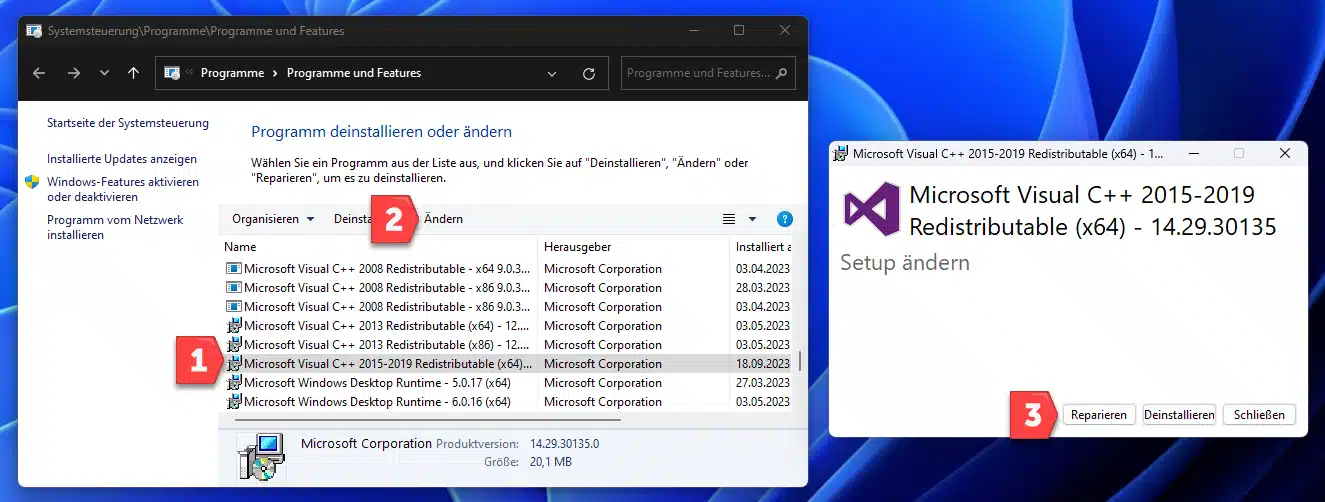The width and height of the screenshot is (1325, 502).
Task: Click the Programme breadcrumb segment
Action: coord(232,73)
